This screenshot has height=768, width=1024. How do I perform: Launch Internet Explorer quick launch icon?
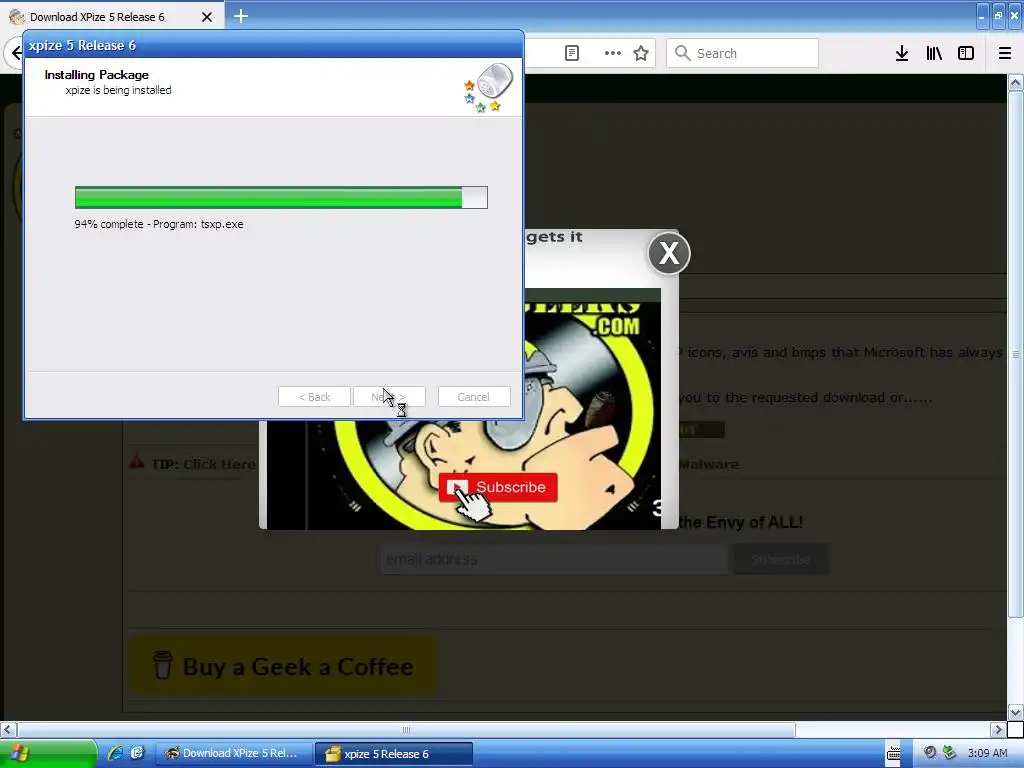(x=115, y=753)
